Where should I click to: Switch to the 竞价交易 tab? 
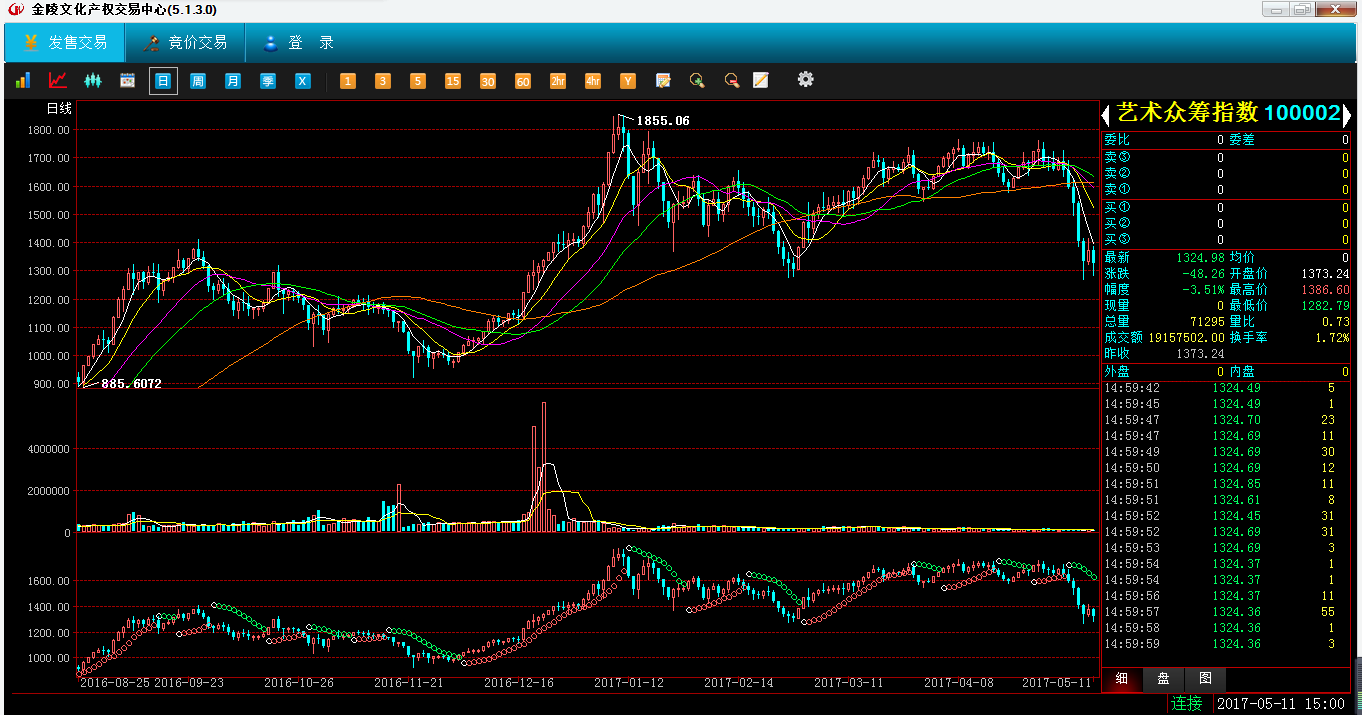[x=185, y=43]
